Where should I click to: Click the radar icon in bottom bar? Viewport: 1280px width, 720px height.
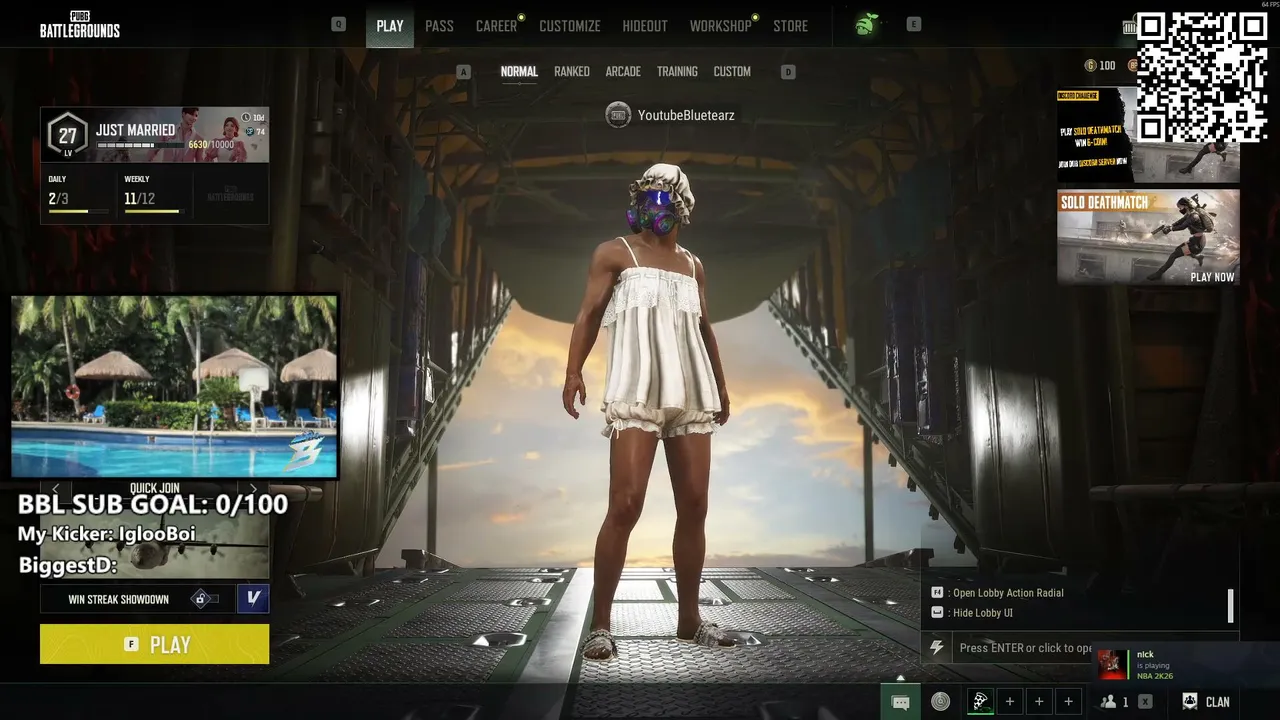click(940, 702)
